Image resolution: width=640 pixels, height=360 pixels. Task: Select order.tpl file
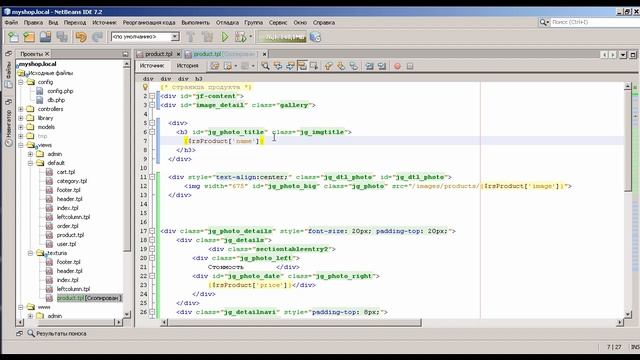tap(67, 226)
